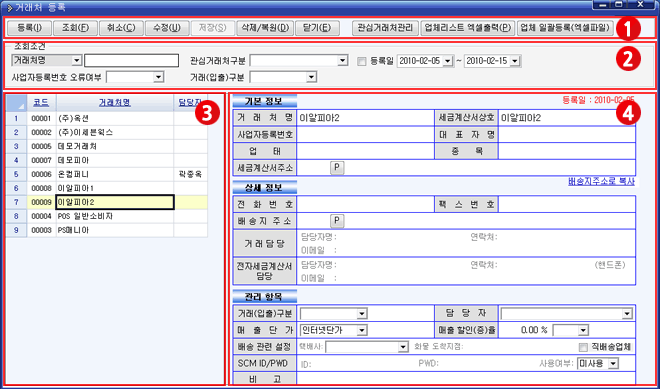660x389 pixels.
Task: Sort list by 코드 column header
Action: pos(41,102)
